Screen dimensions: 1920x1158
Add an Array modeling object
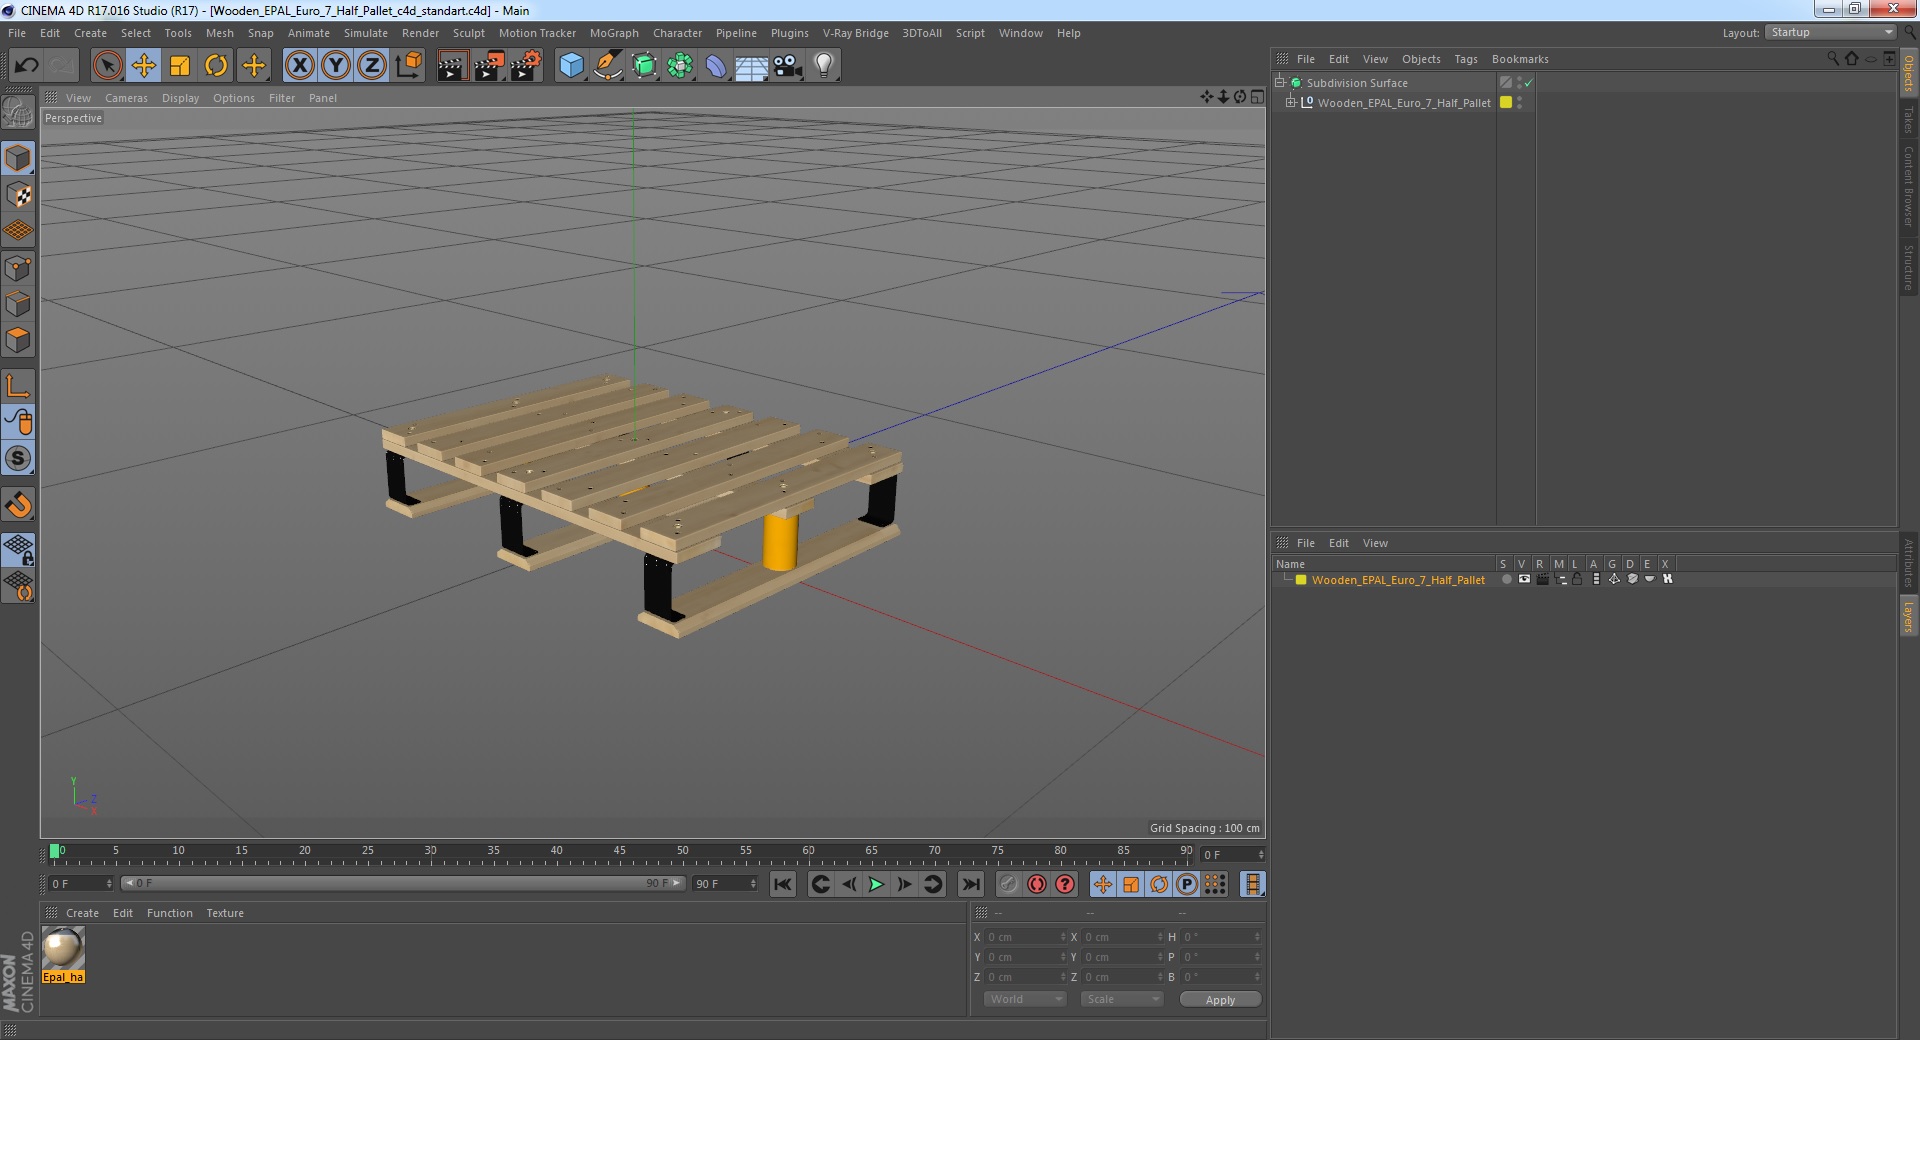pyautogui.click(x=680, y=66)
